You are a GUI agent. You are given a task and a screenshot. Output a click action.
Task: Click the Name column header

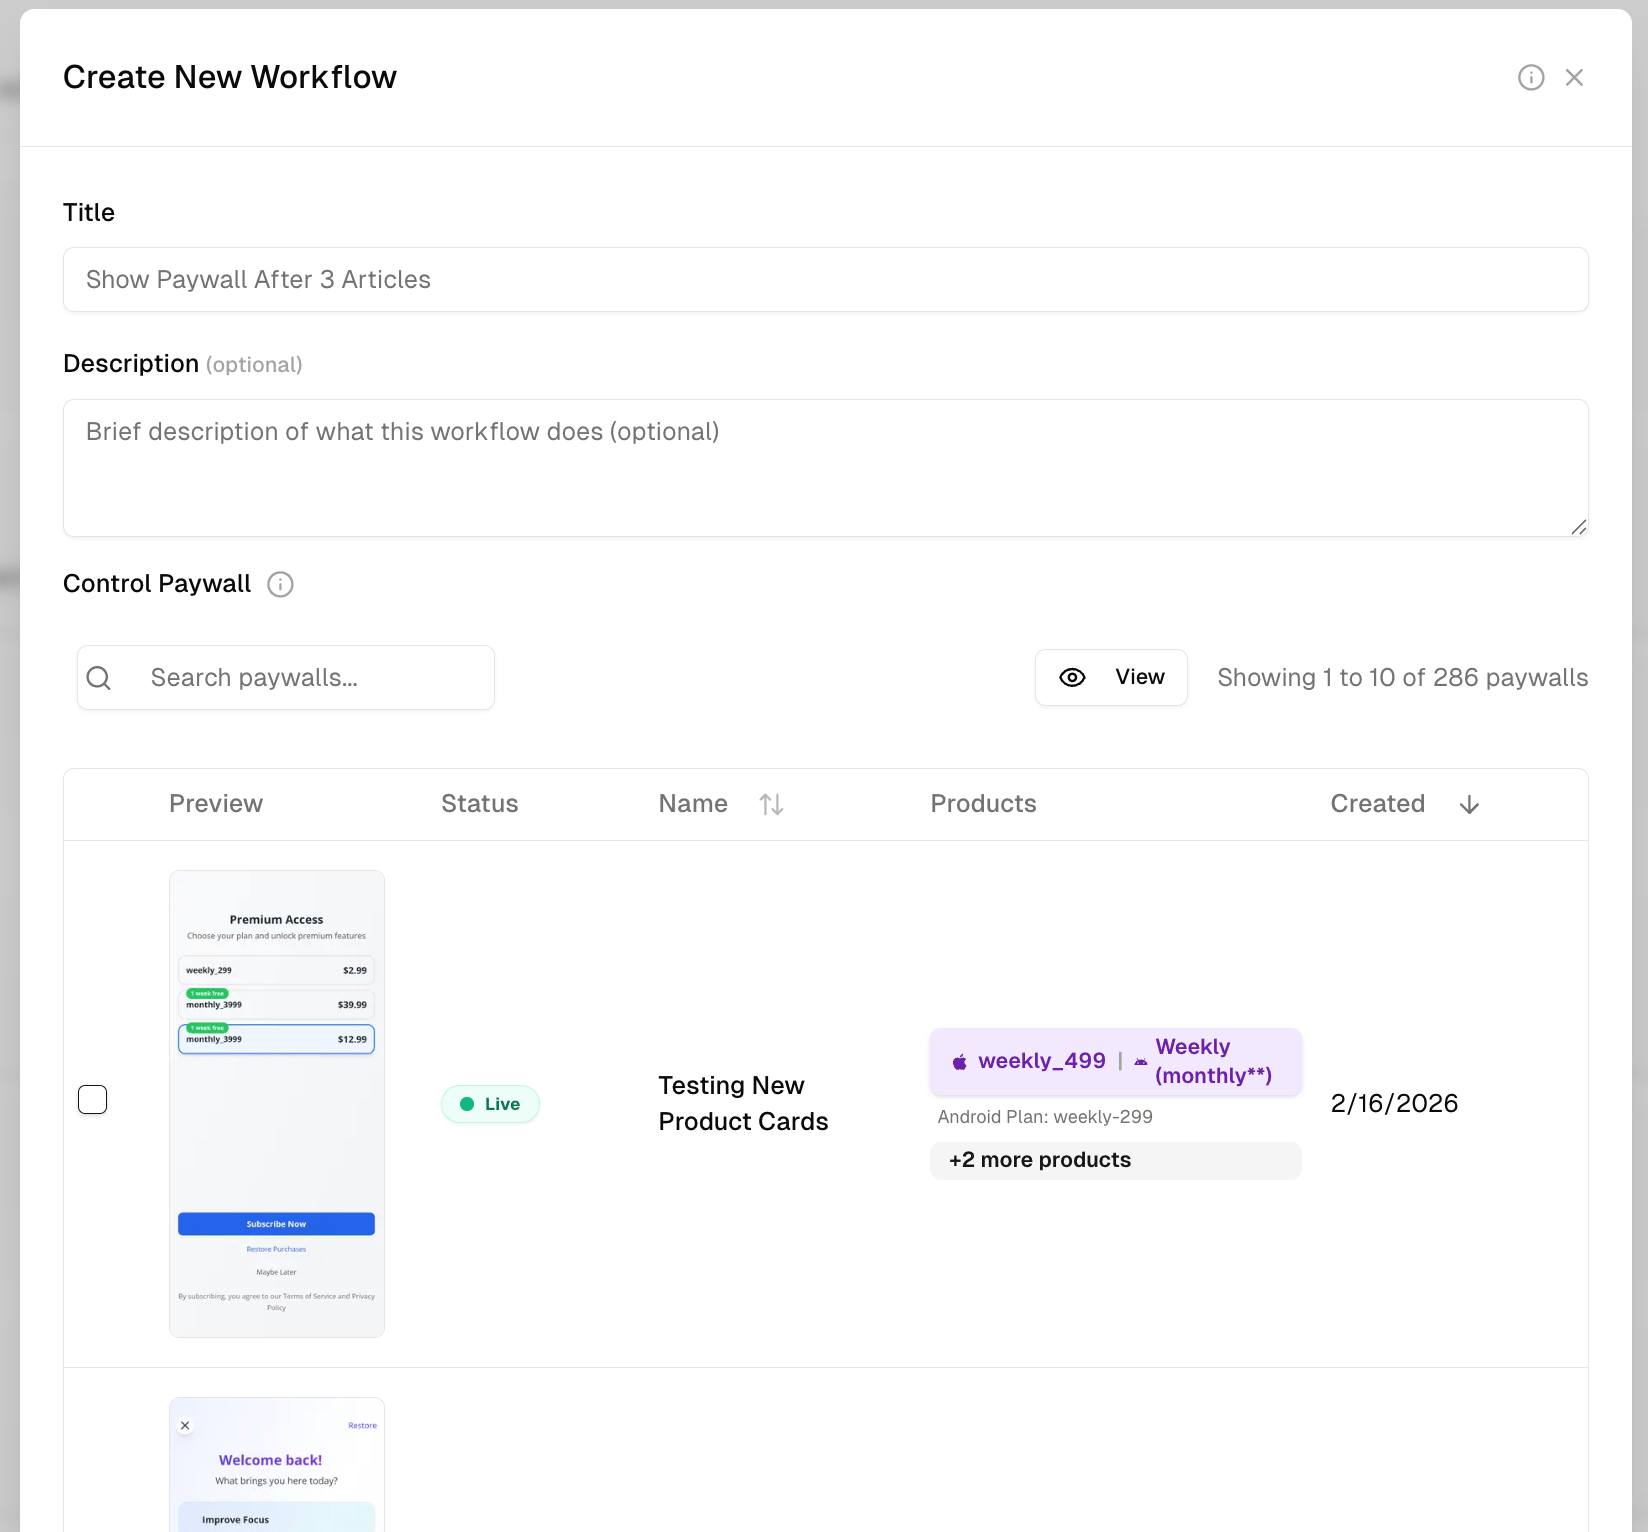(693, 804)
